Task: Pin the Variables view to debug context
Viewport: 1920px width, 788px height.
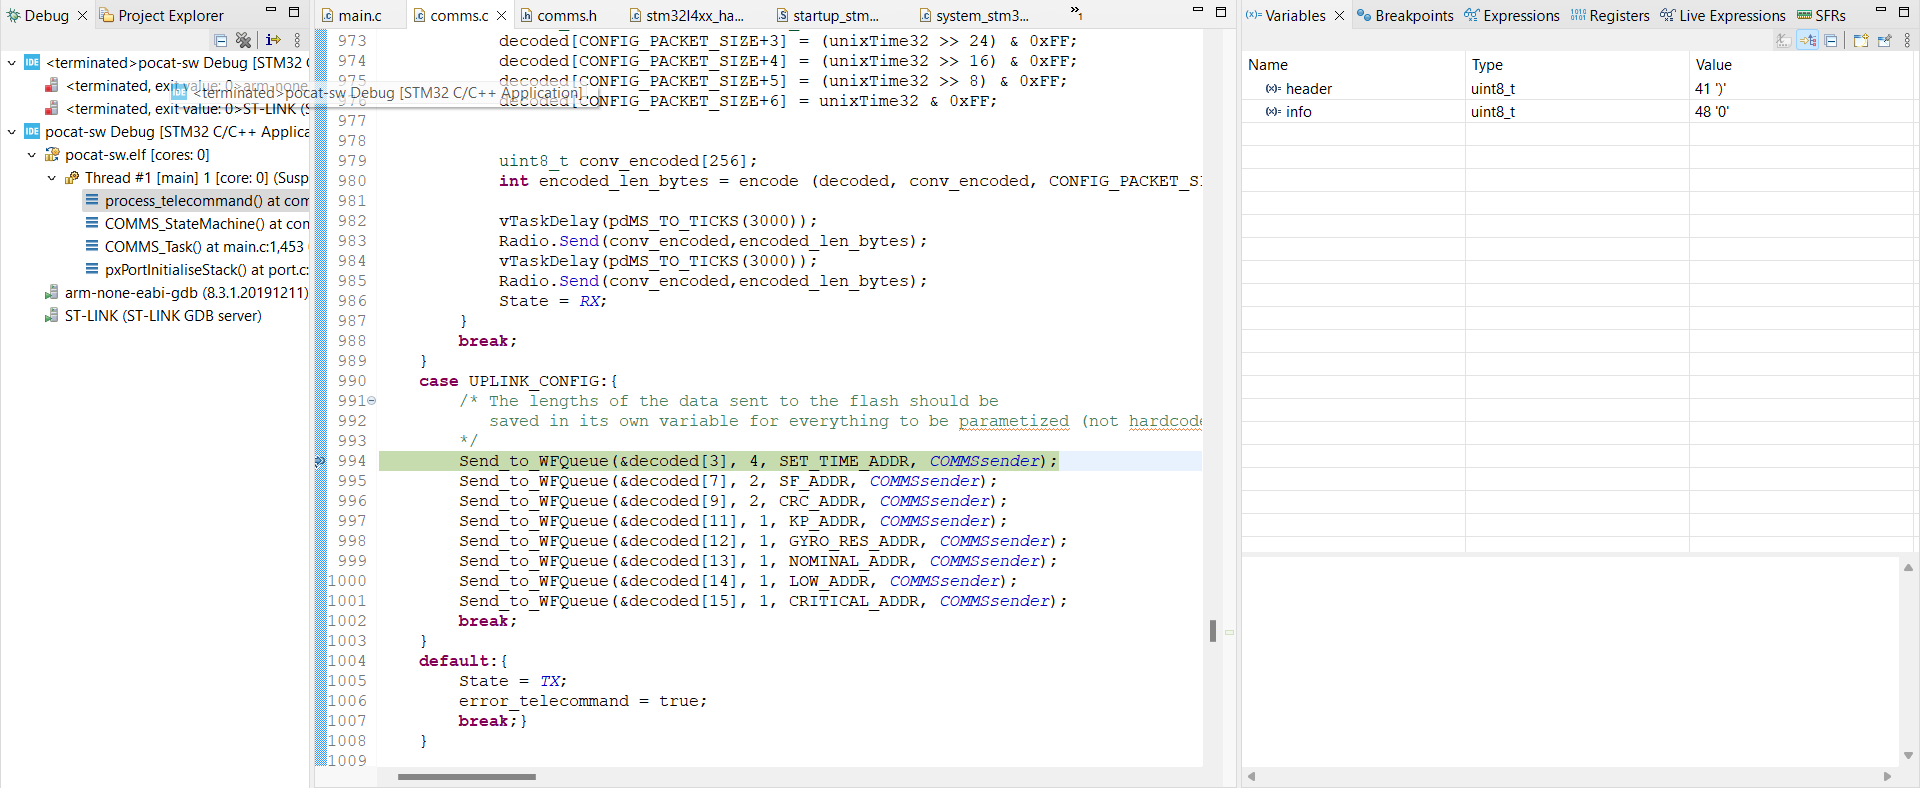Action: pyautogui.click(x=1885, y=40)
